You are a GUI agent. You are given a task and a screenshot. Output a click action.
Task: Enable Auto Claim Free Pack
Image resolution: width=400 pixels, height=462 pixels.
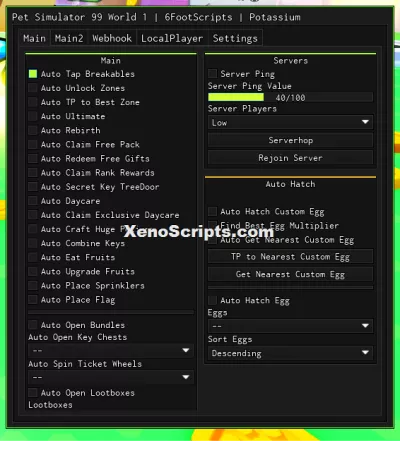[x=33, y=144]
